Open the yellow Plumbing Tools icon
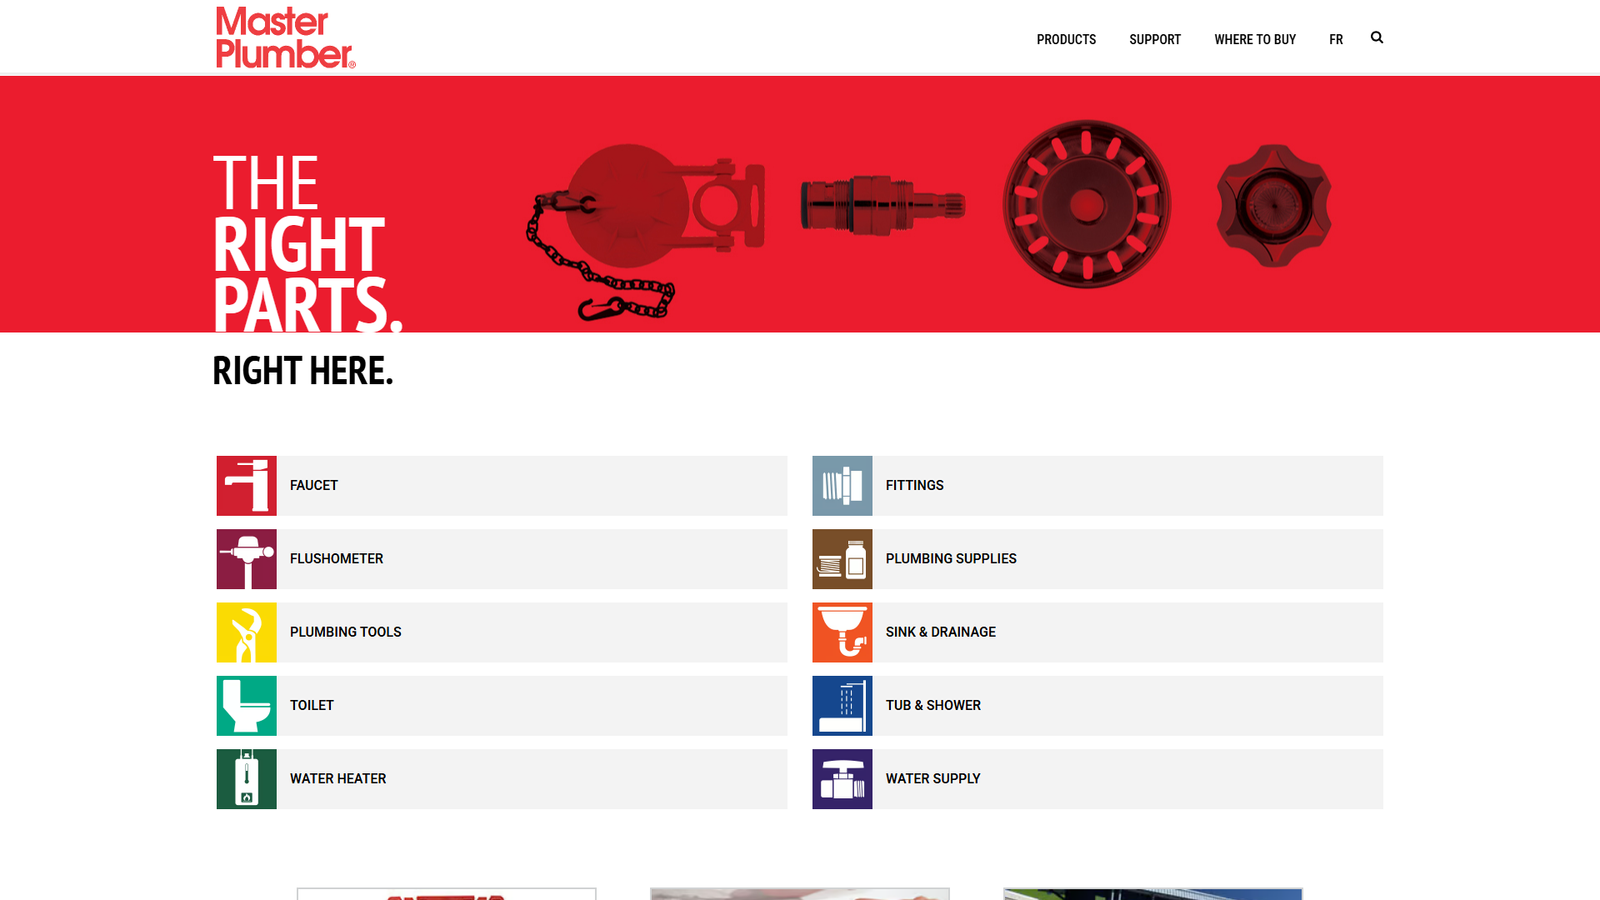Image resolution: width=1600 pixels, height=900 pixels. [x=246, y=632]
